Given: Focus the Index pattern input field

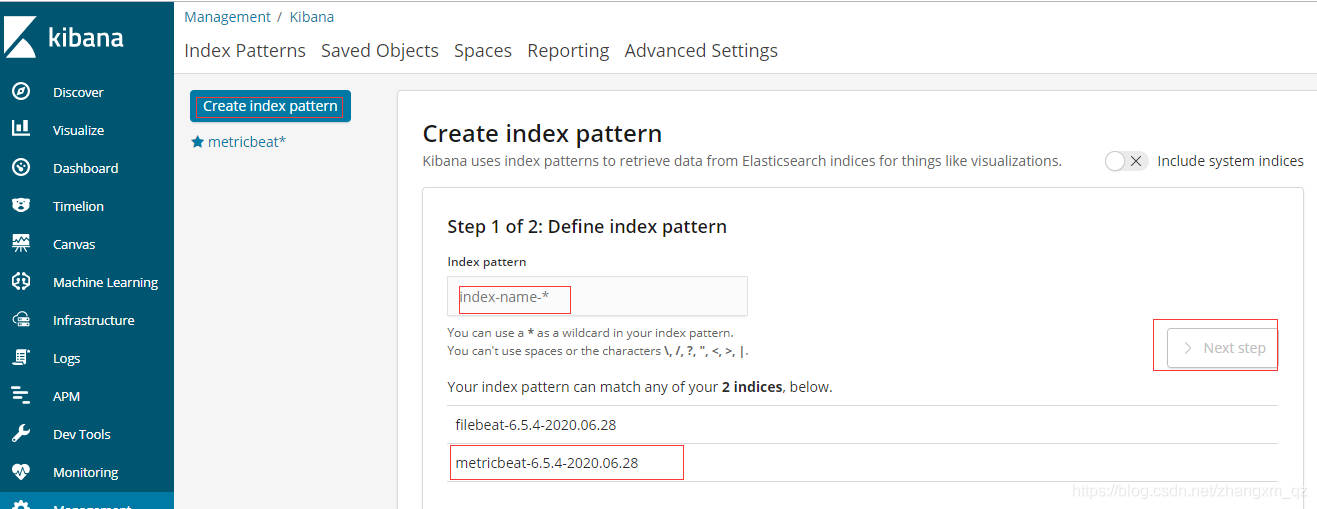Looking at the screenshot, I should point(597,297).
